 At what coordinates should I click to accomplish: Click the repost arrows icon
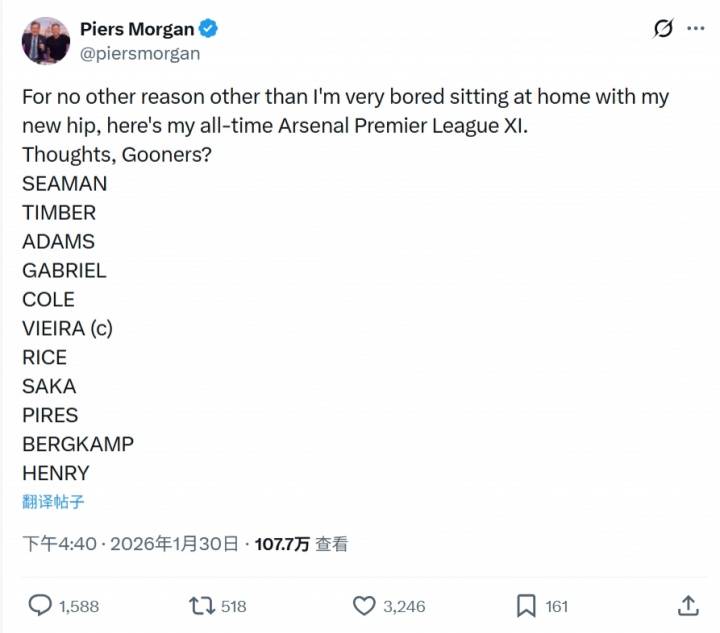(201, 605)
